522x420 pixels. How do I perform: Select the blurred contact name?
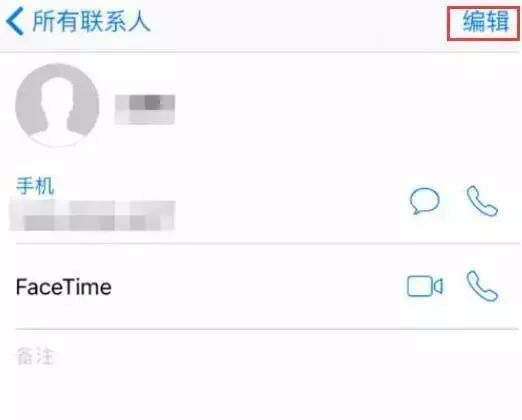[145, 109]
